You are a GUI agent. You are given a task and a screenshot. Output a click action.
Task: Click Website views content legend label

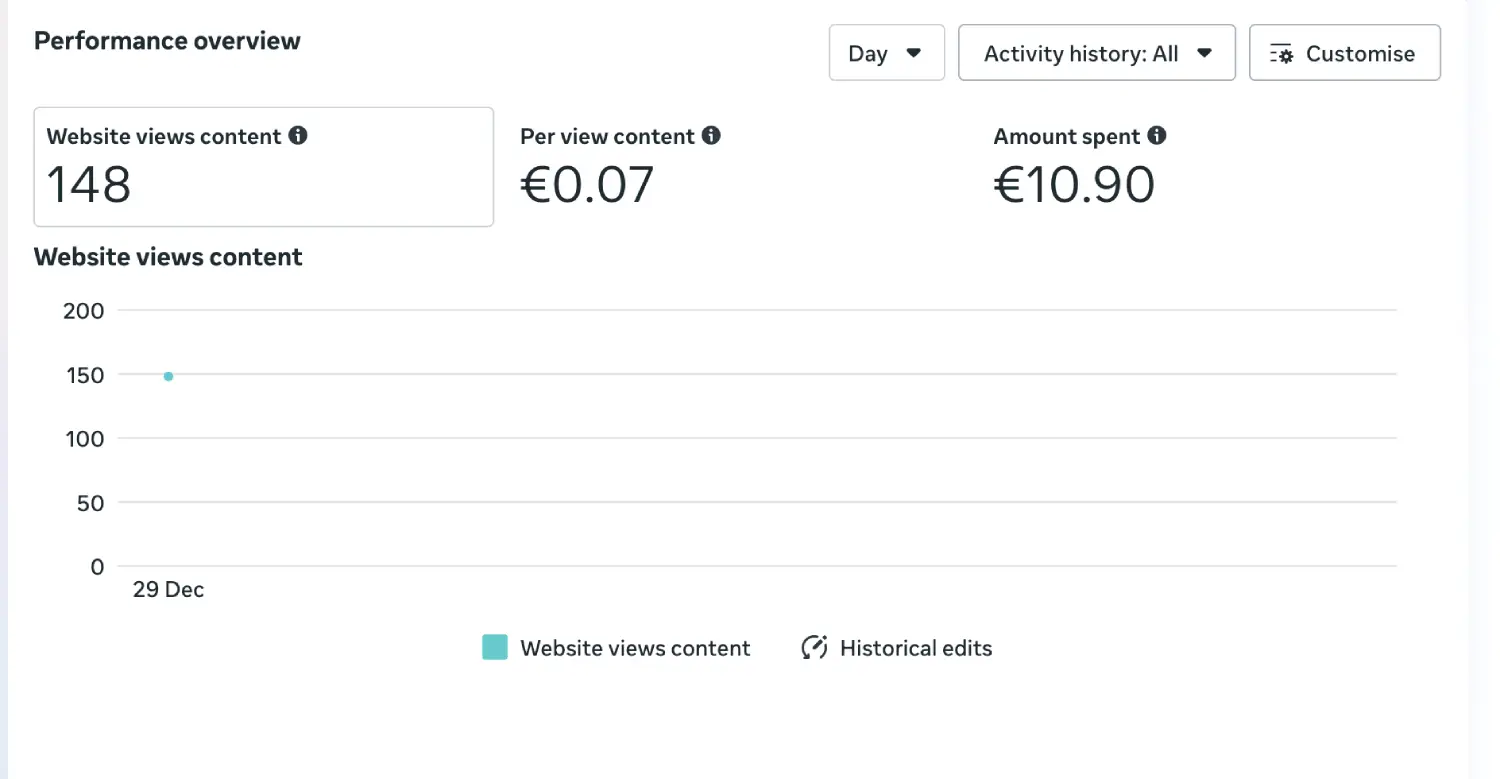tap(635, 648)
